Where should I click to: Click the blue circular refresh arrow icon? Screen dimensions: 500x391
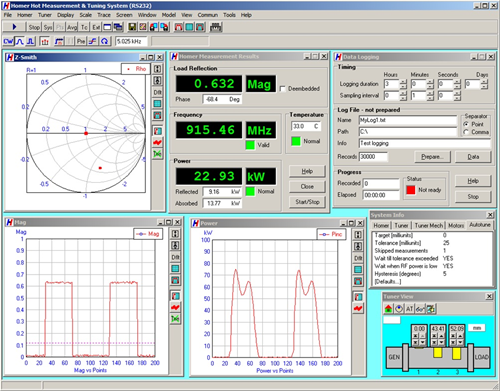105,41
